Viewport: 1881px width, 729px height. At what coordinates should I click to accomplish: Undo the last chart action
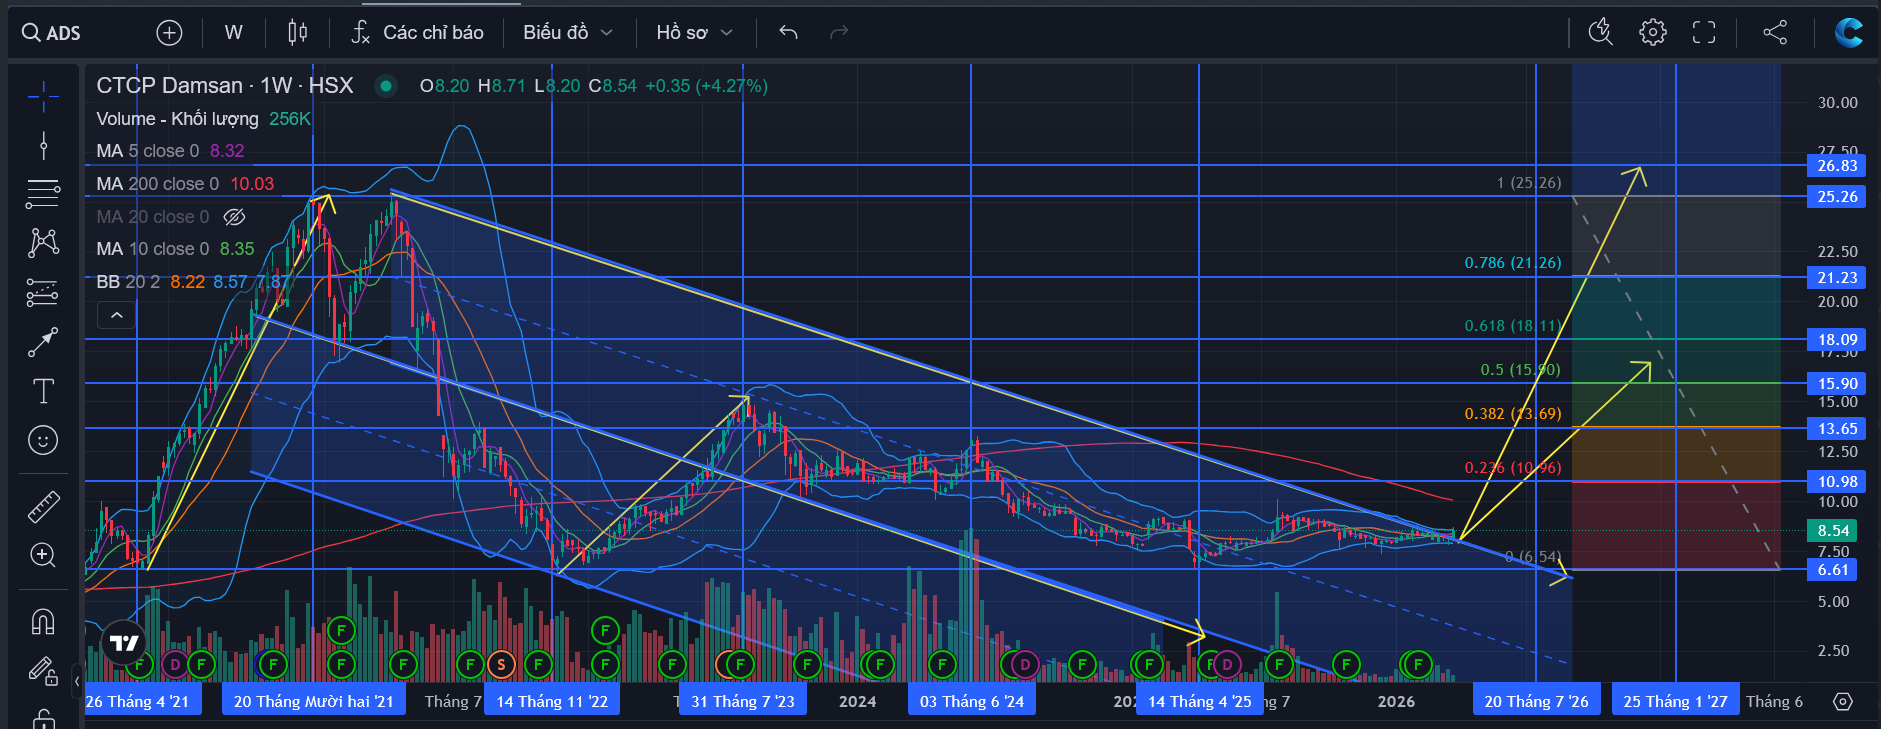tap(788, 33)
